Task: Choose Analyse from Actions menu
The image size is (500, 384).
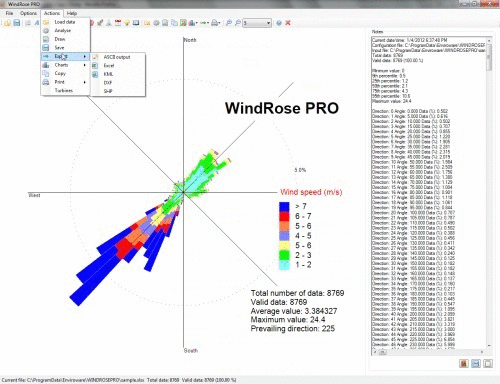Action: click(x=65, y=31)
